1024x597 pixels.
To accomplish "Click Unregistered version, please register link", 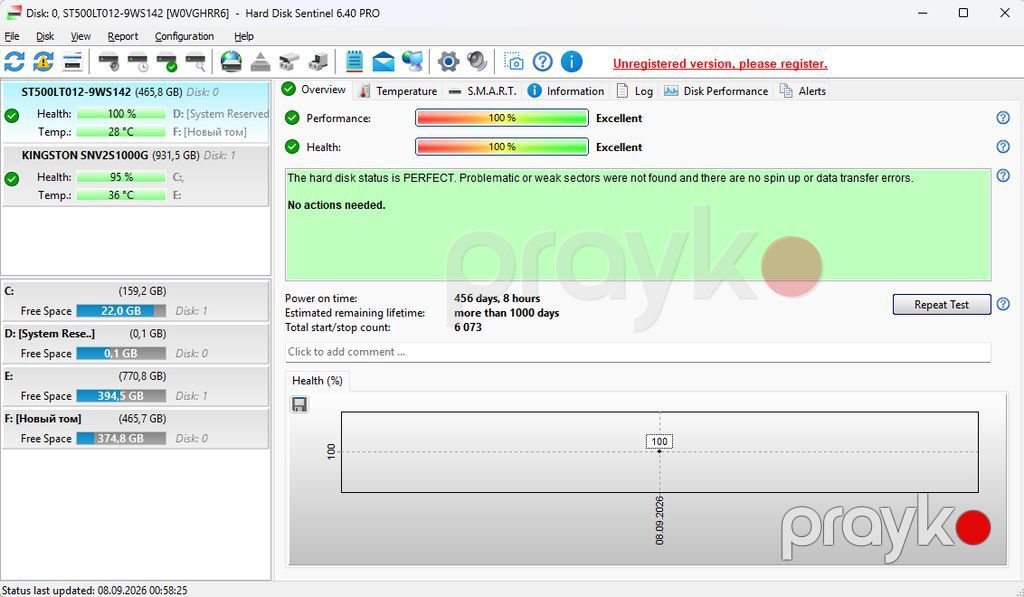I will [x=720, y=64].
